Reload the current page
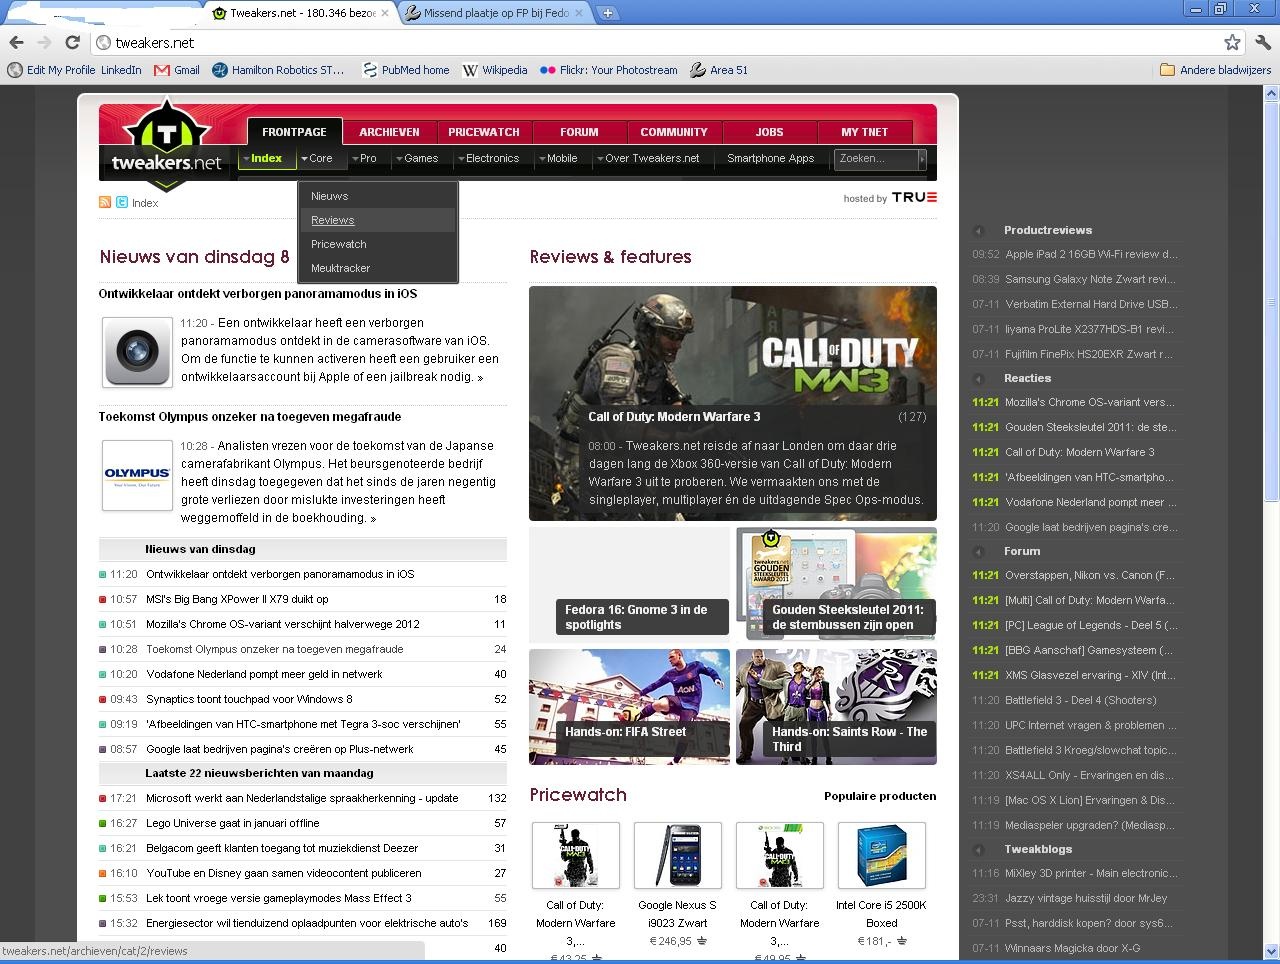Image resolution: width=1280 pixels, height=964 pixels. pyautogui.click(x=72, y=43)
